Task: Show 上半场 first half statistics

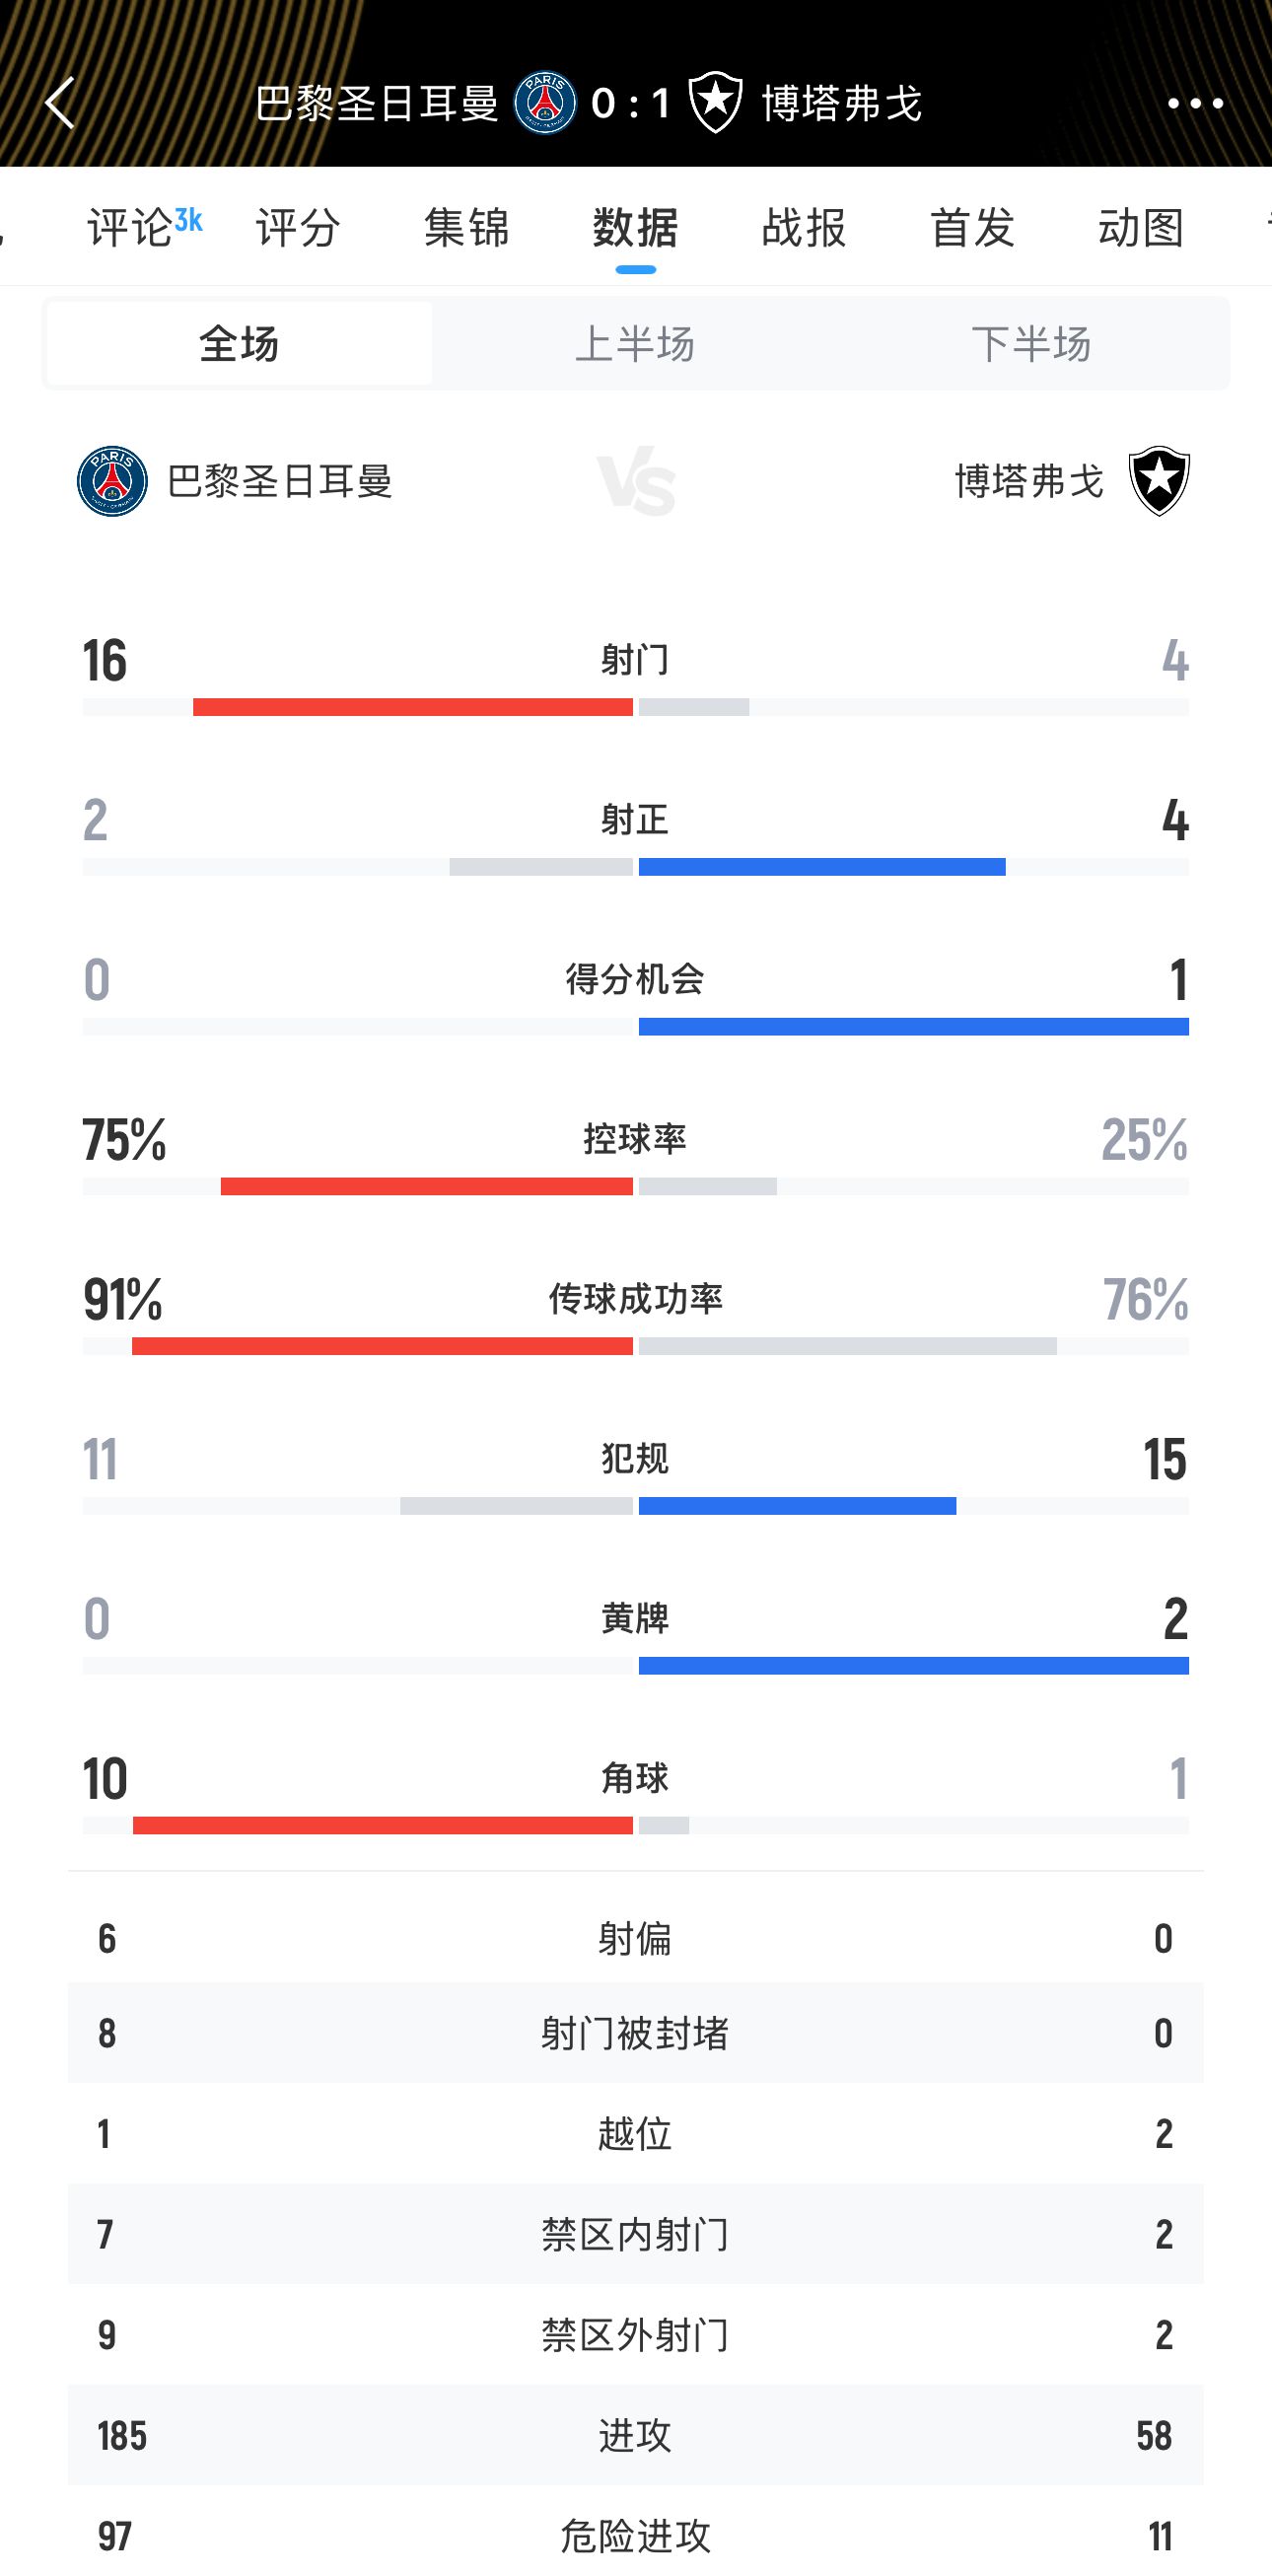Action: [635, 344]
